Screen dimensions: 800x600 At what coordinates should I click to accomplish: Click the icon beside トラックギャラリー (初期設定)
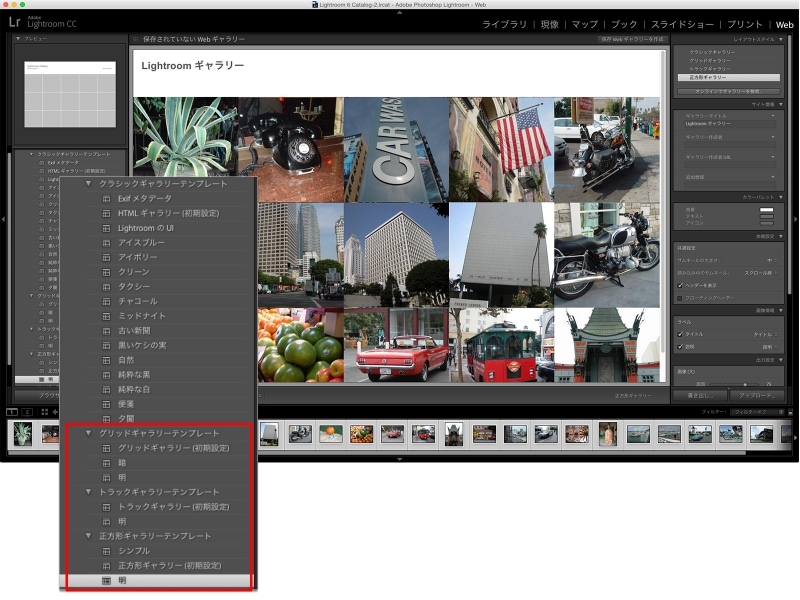tap(107, 507)
